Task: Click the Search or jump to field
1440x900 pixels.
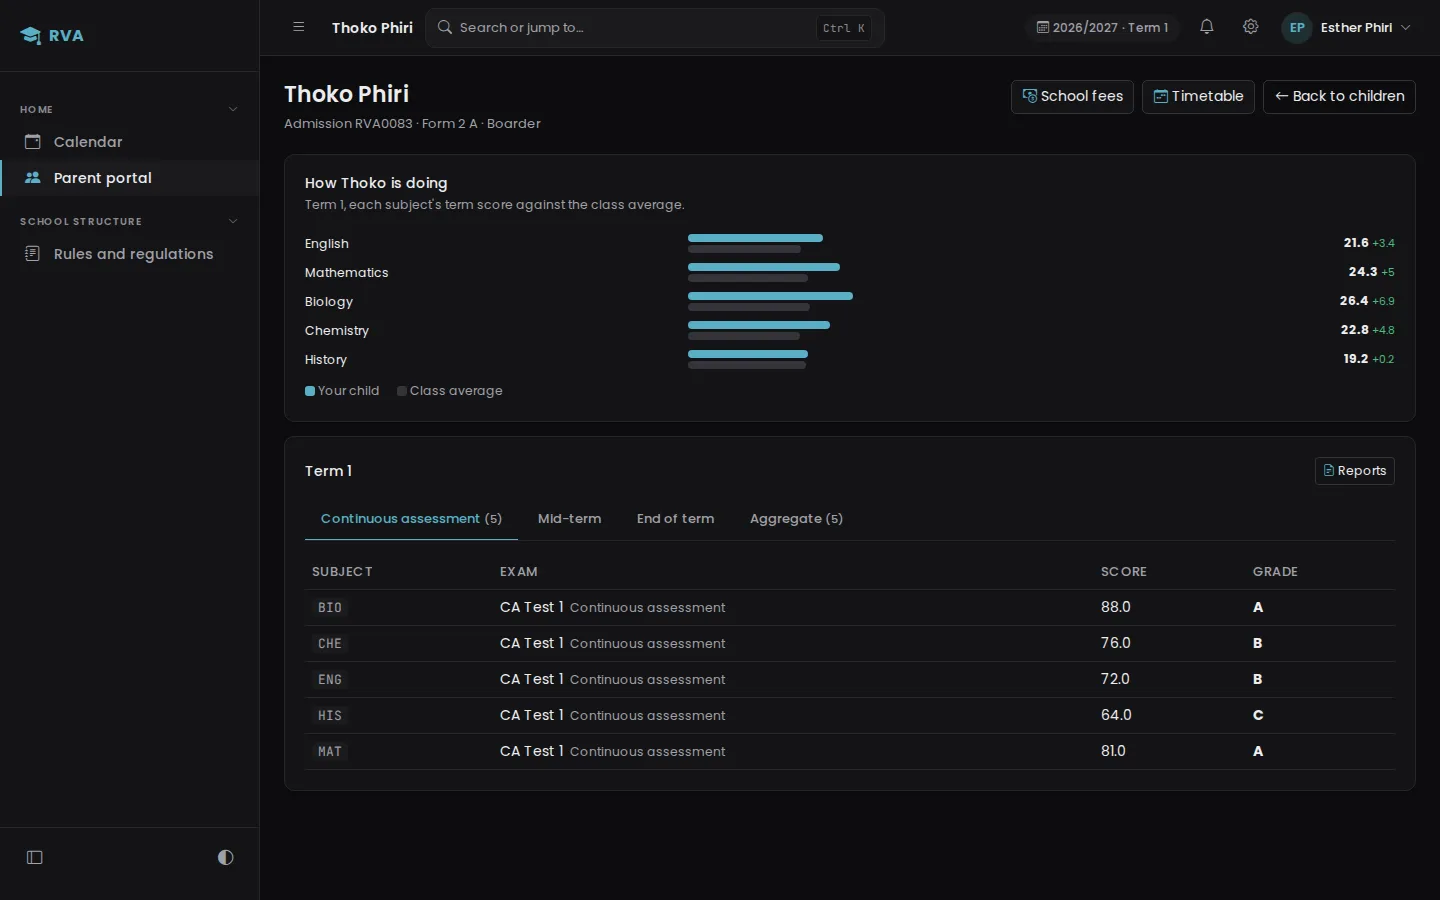Action: tap(655, 28)
